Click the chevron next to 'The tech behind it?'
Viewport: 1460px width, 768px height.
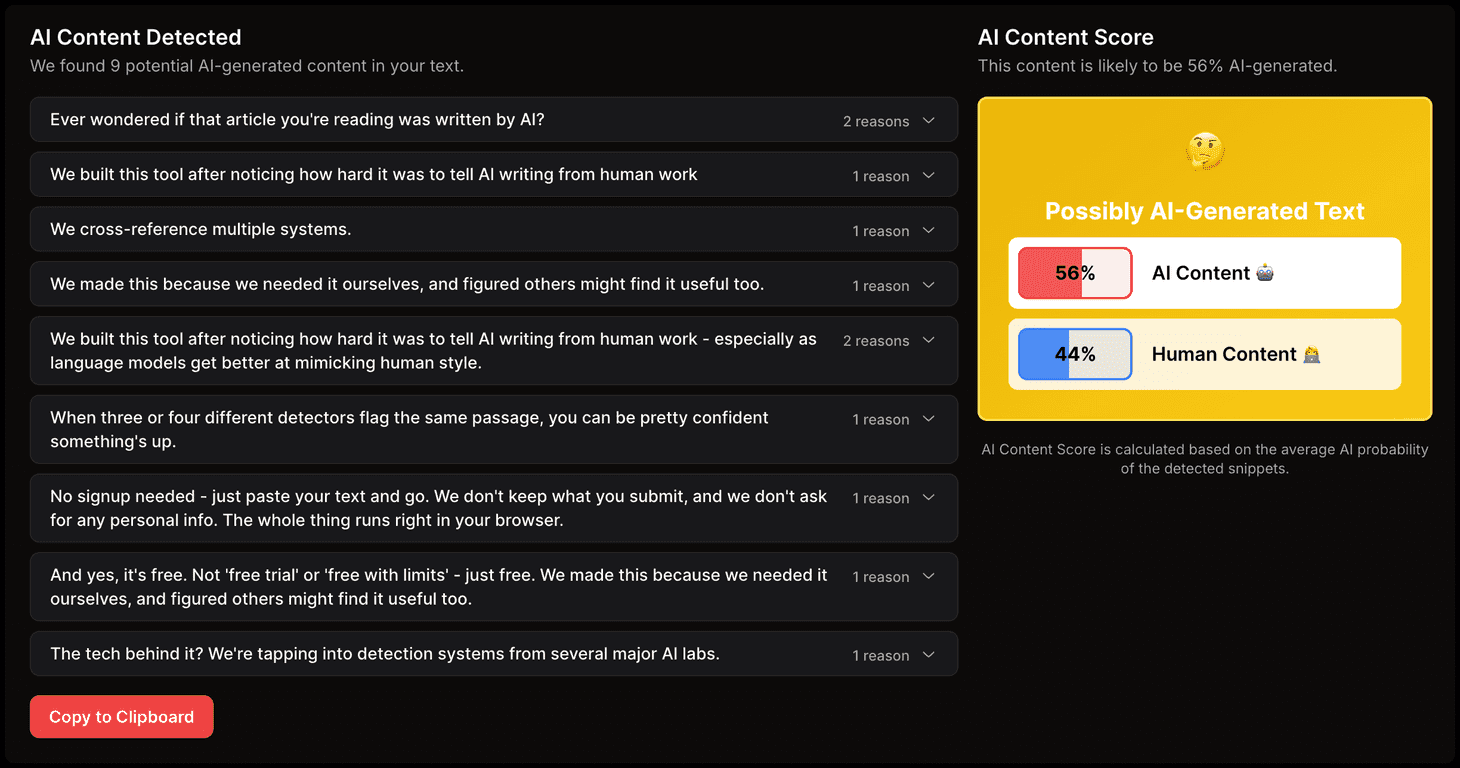pyautogui.click(x=927, y=654)
